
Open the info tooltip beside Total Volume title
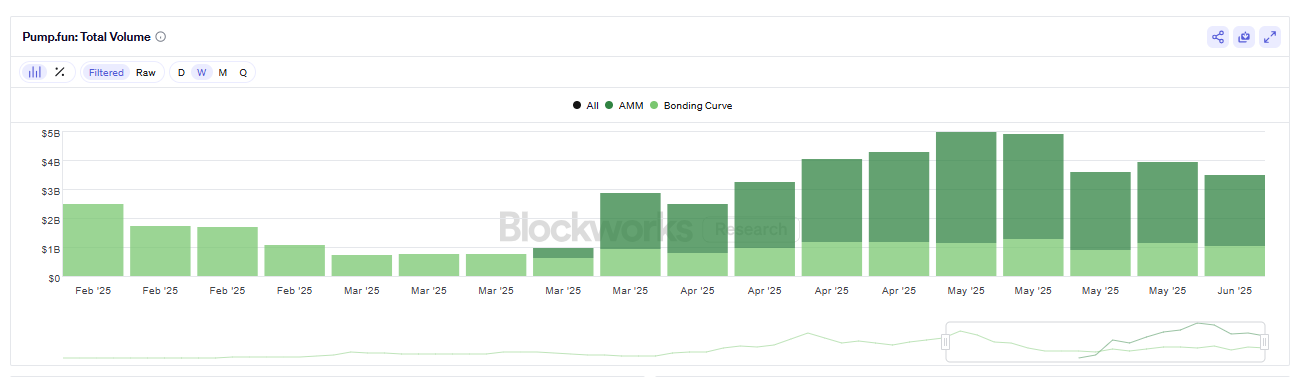coord(161,37)
